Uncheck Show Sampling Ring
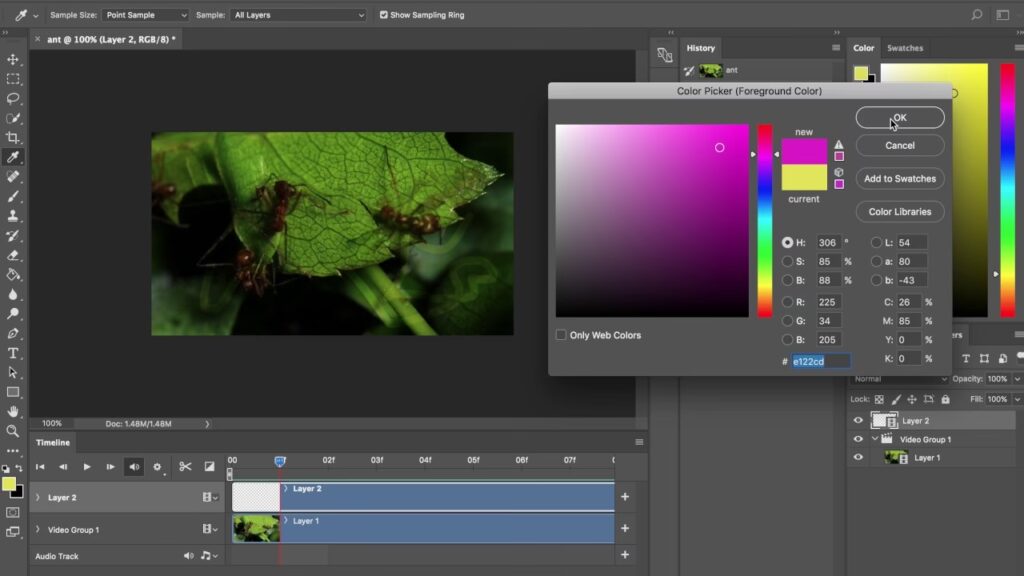The image size is (1024, 576). coord(384,15)
